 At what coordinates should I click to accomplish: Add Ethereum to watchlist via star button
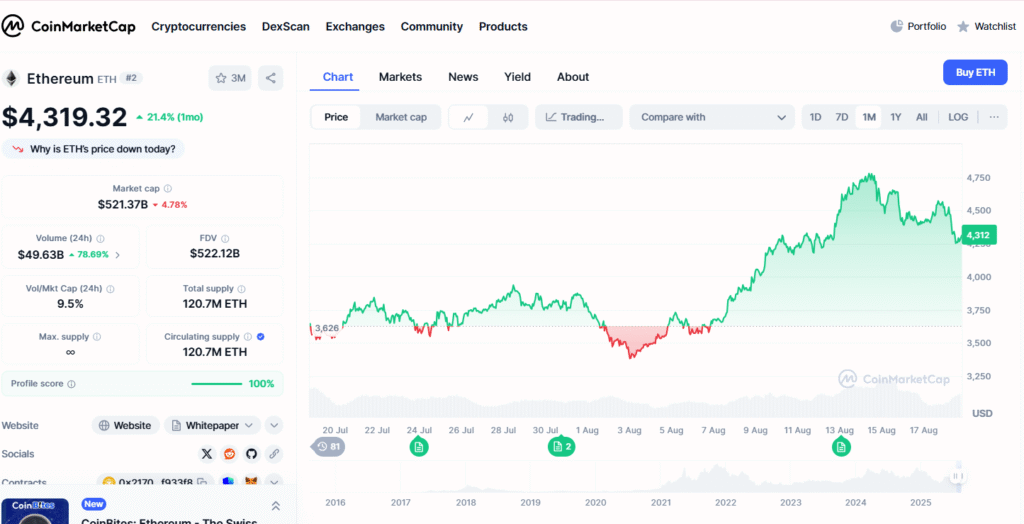click(231, 78)
